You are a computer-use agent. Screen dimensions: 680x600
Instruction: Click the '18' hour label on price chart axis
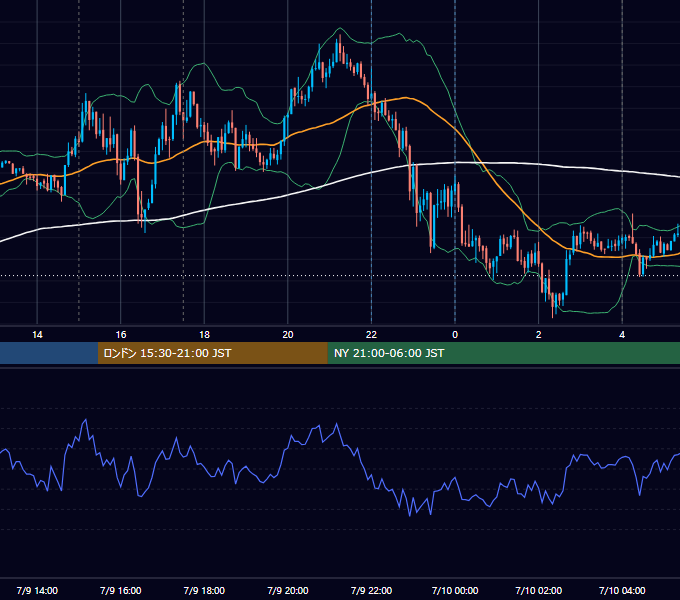point(204,335)
